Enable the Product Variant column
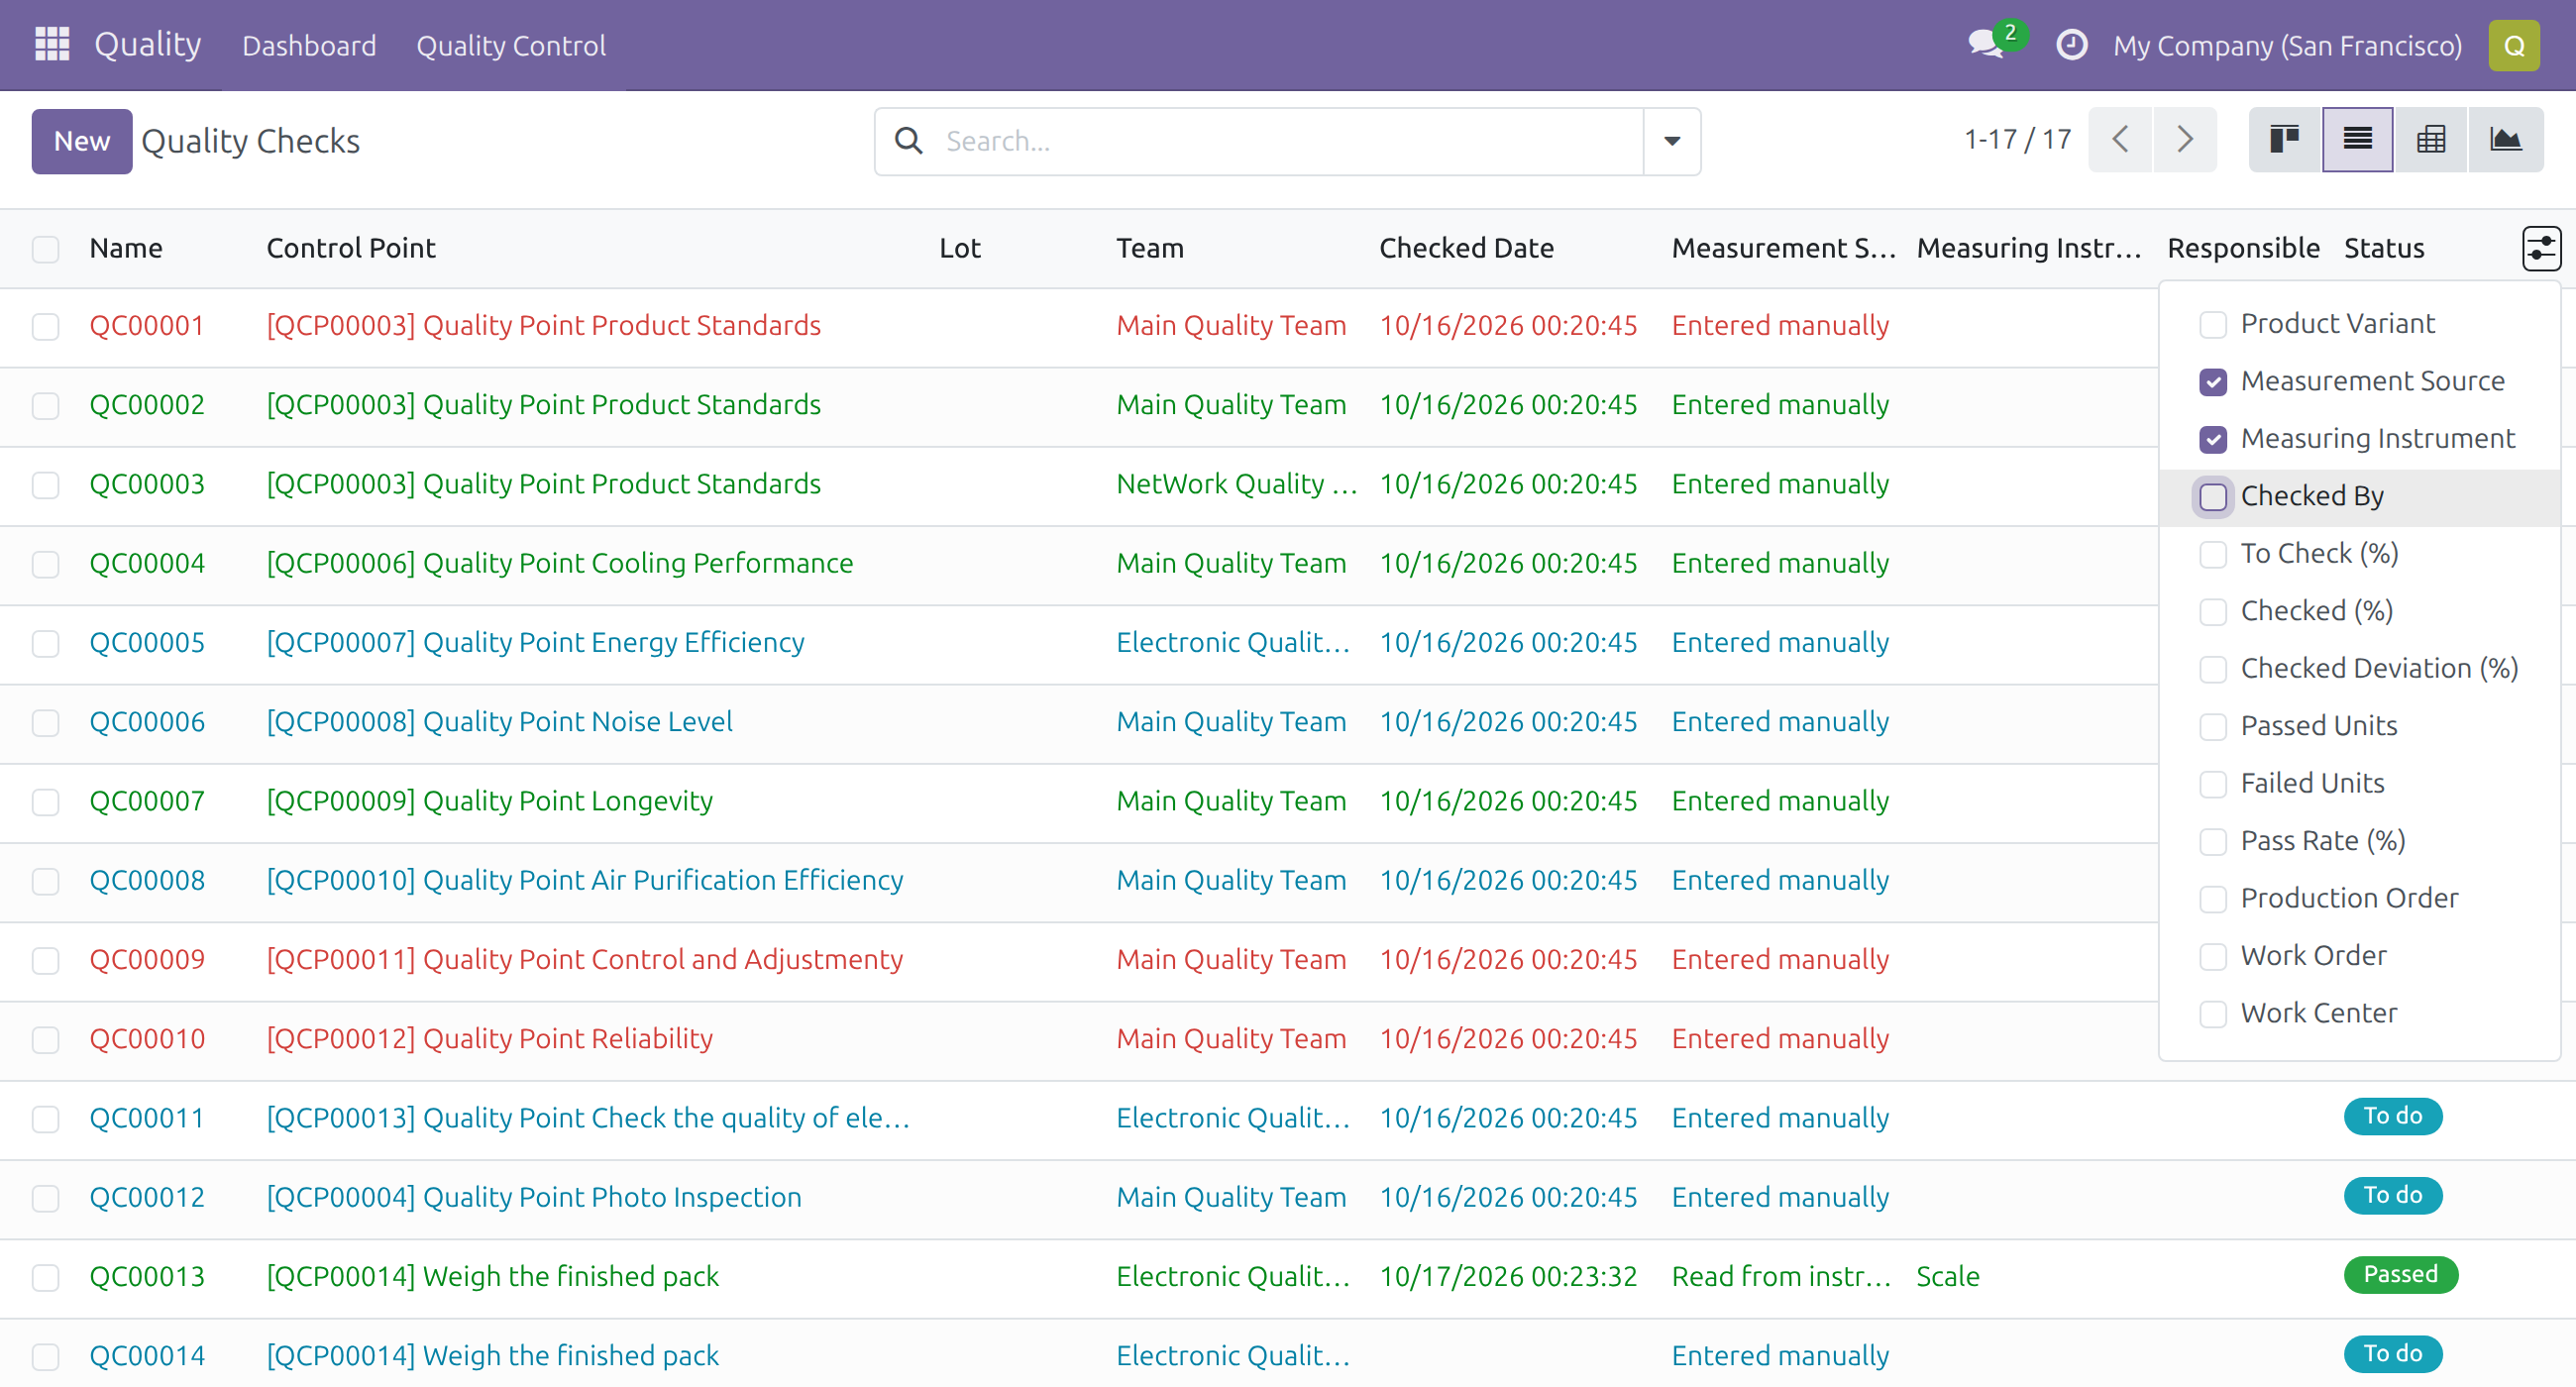2576x1387 pixels. click(2212, 324)
